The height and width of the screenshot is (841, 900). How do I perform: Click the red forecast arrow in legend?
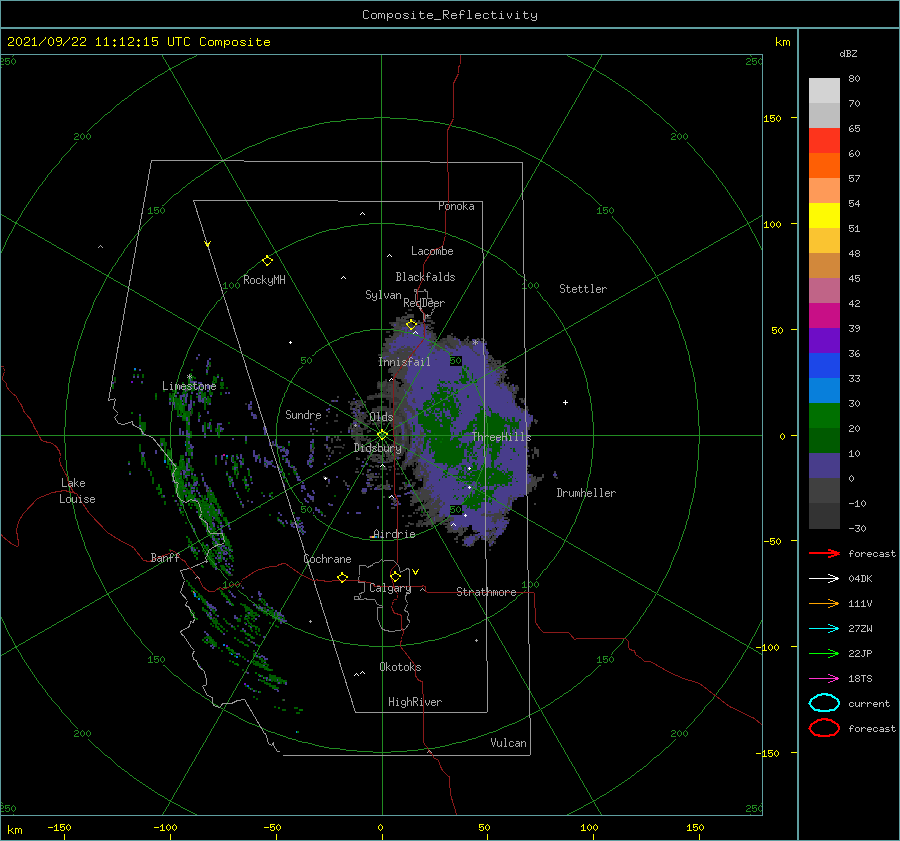coord(824,553)
